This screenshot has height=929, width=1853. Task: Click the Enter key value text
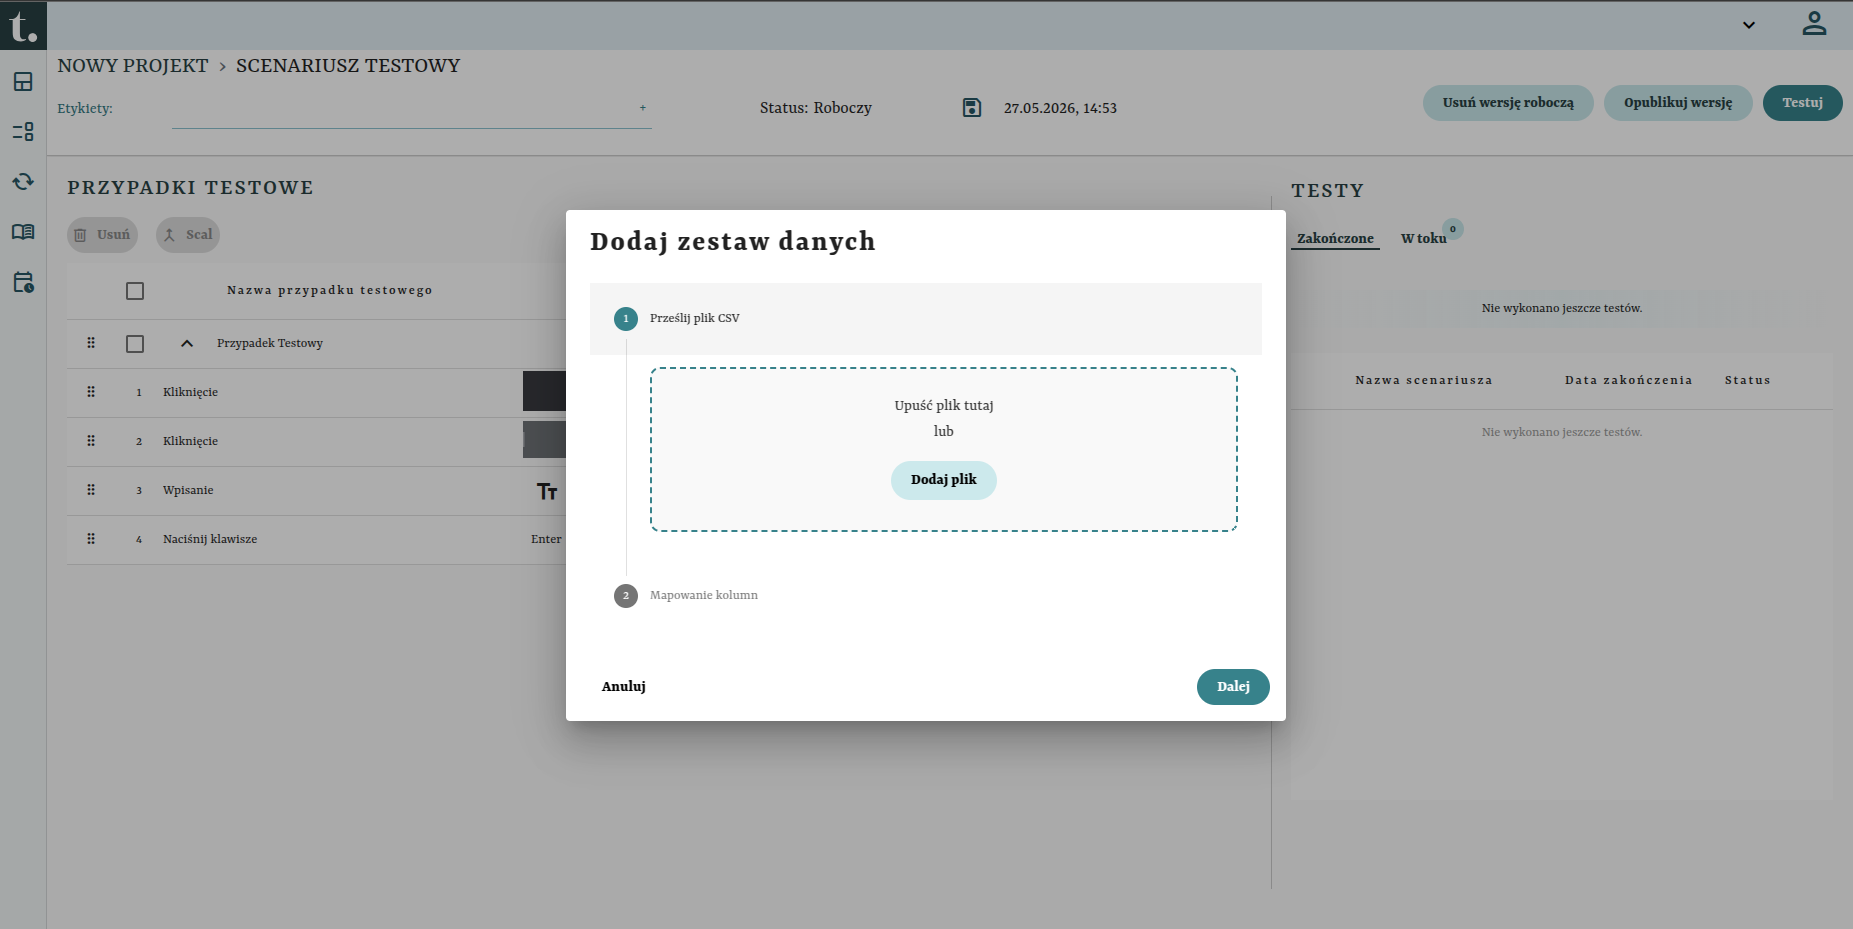546,539
